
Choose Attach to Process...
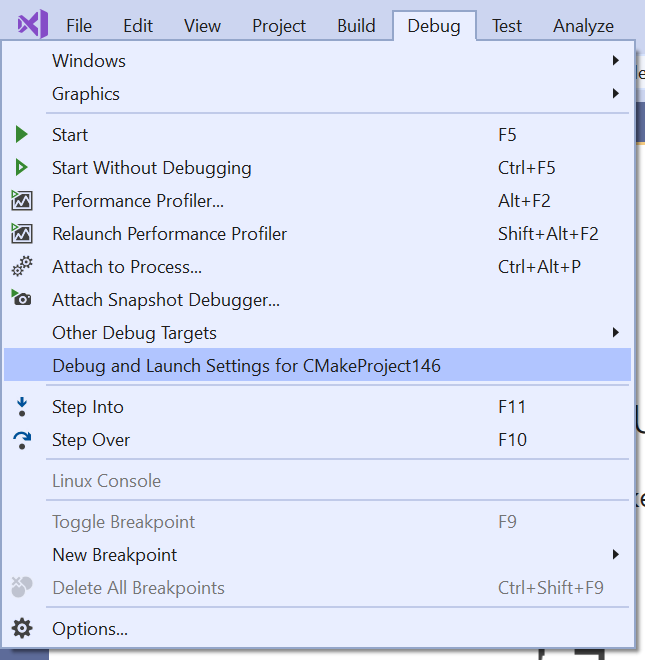pyautogui.click(x=317, y=266)
